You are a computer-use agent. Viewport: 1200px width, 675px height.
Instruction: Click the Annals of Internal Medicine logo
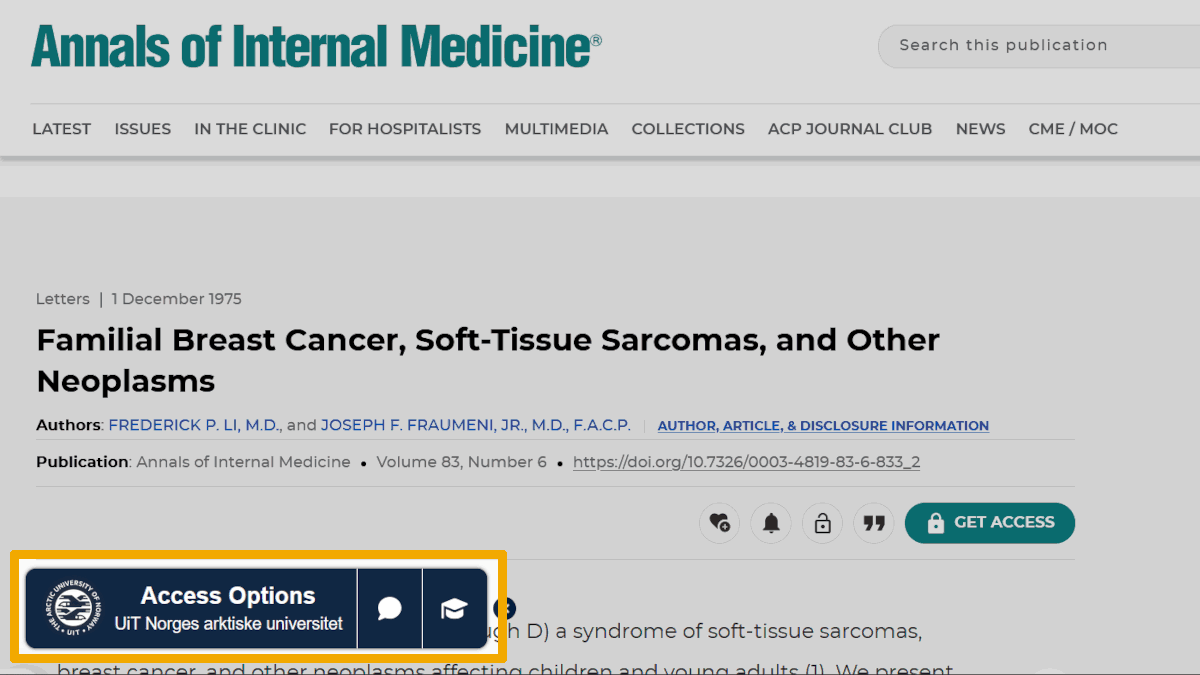[316, 46]
